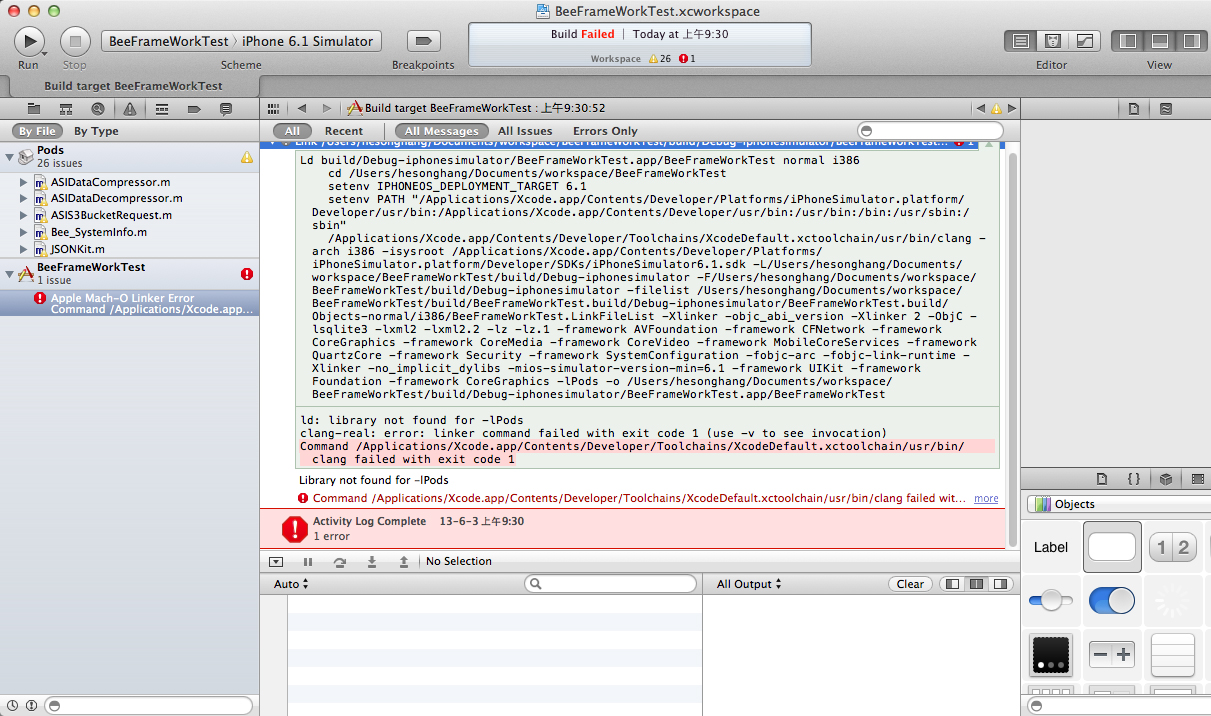Select the Standard editor button
The width and height of the screenshot is (1211, 716).
click(x=1020, y=41)
